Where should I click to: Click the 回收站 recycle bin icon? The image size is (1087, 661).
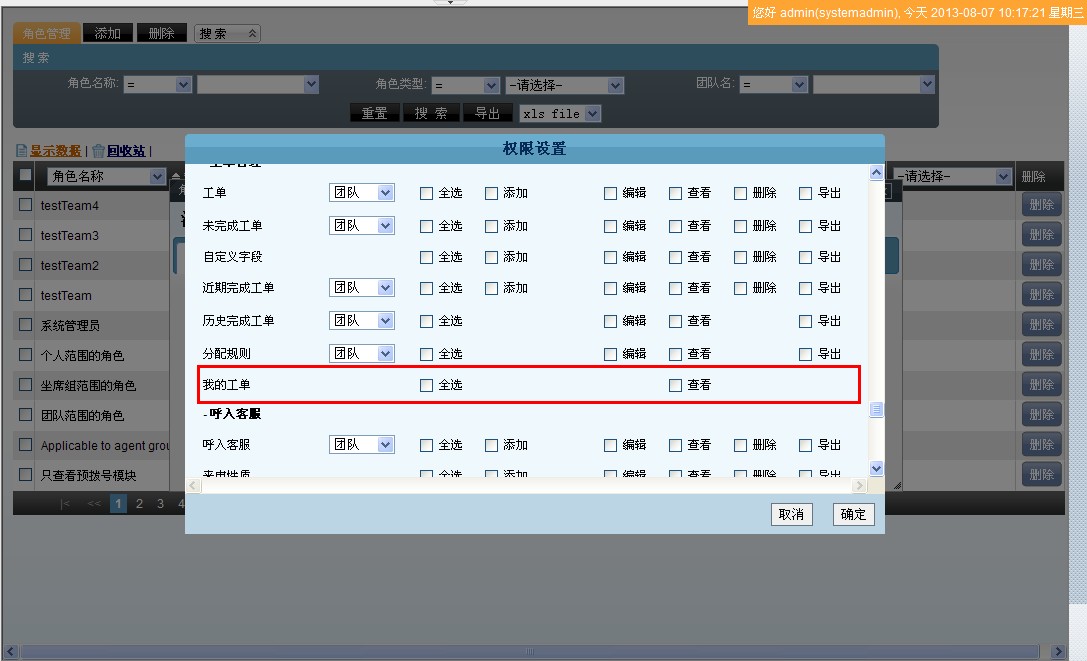coord(98,151)
